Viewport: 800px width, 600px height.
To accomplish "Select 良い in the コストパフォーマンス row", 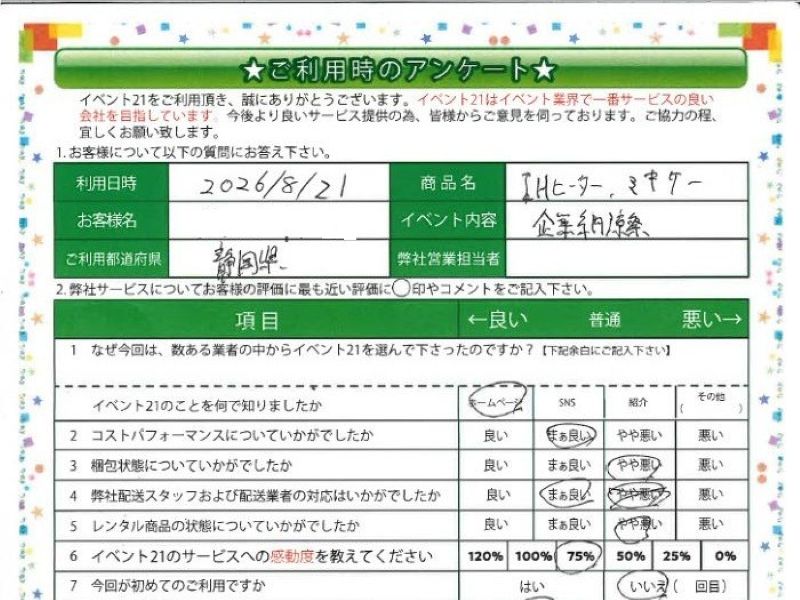I will point(495,436).
